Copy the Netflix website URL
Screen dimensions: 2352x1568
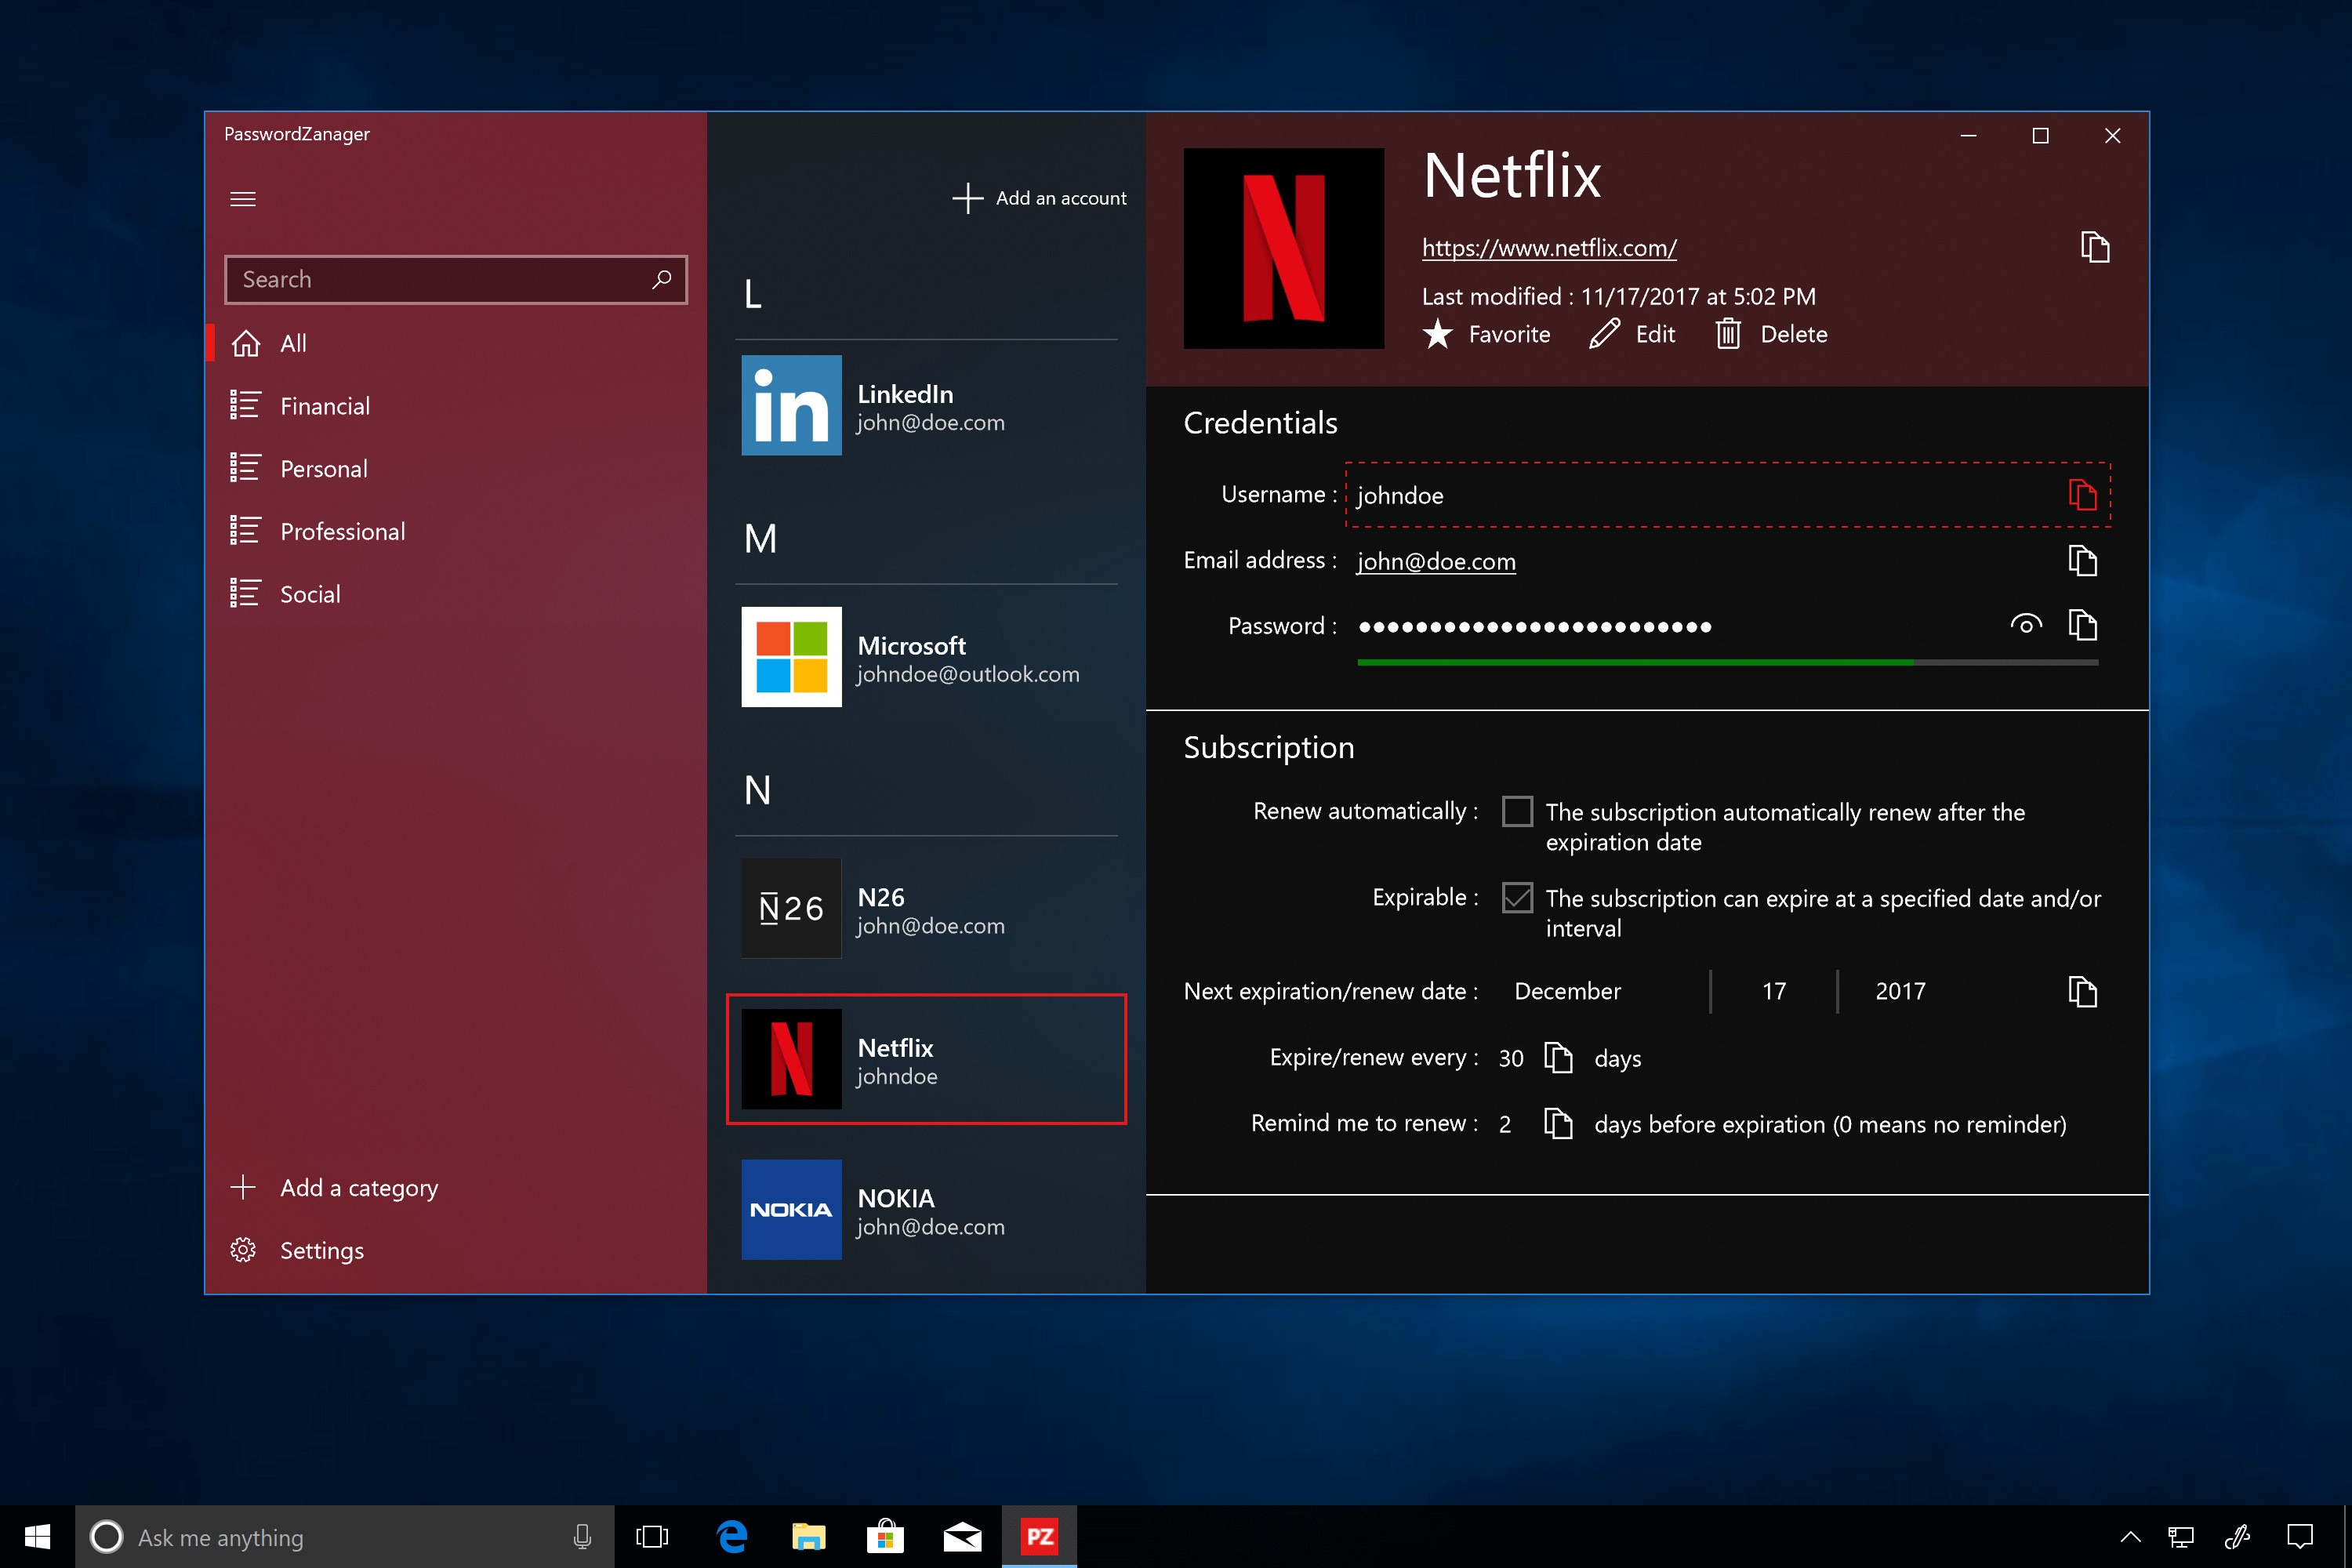(x=2094, y=247)
